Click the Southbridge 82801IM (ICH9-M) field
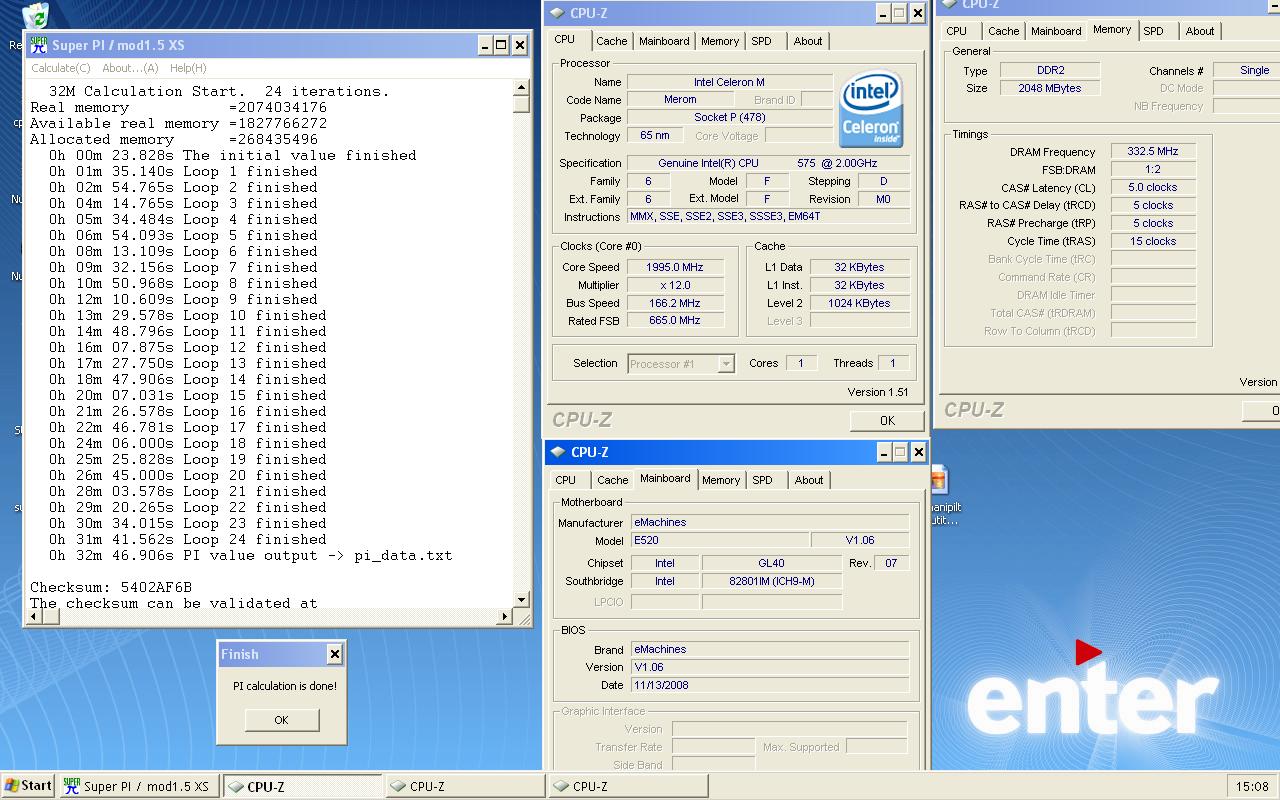Screen dimensions: 1280x800 tap(772, 581)
